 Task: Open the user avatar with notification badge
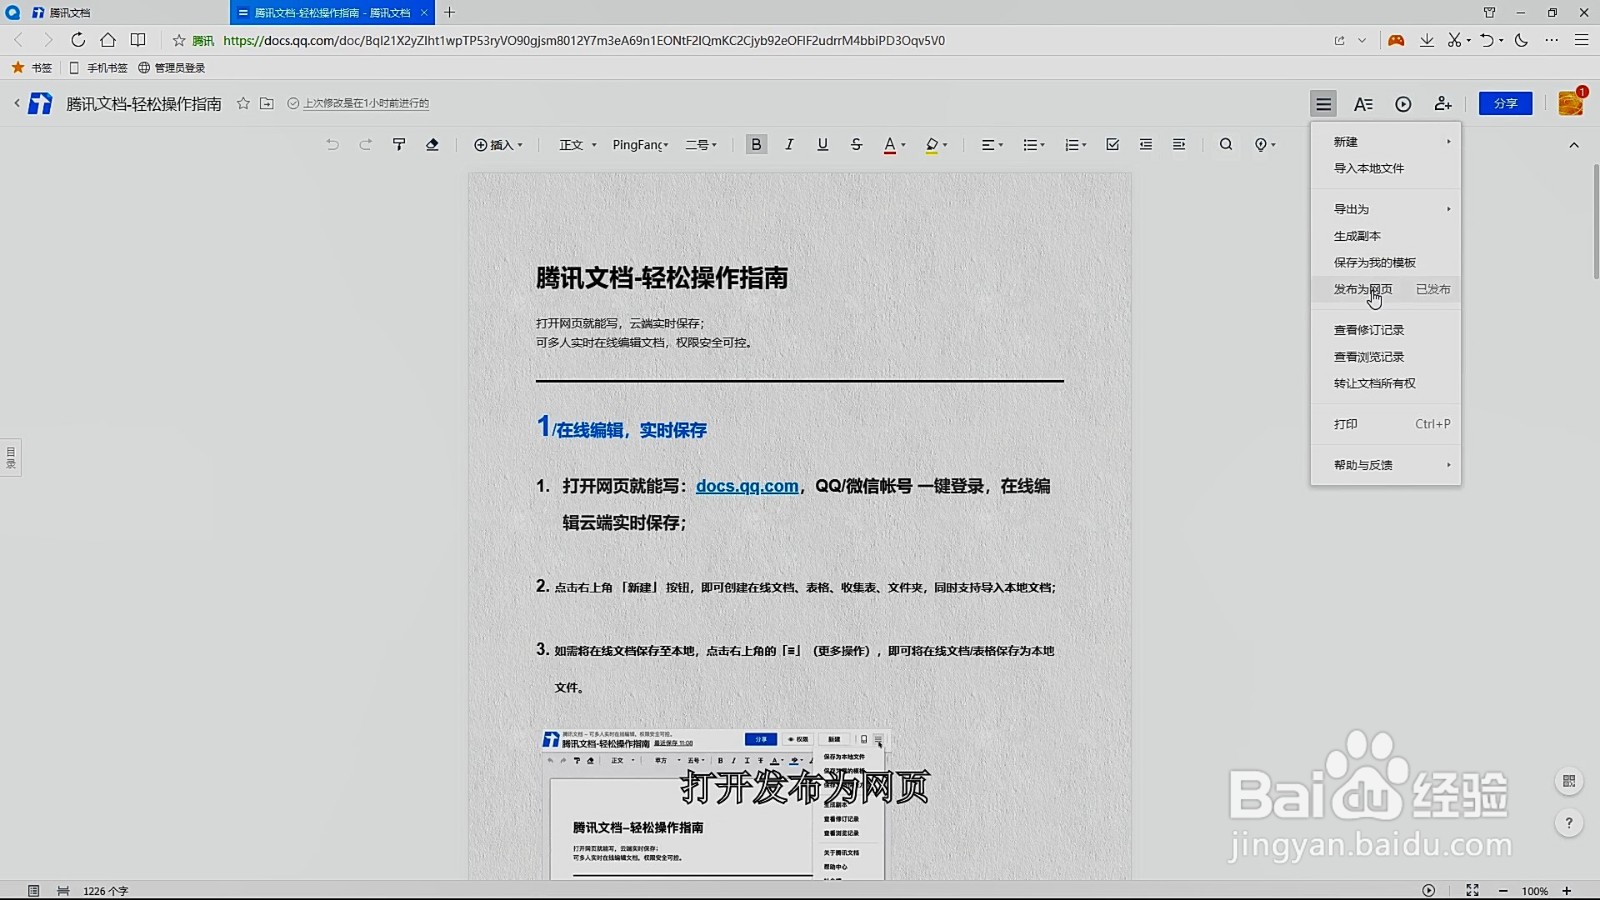[x=1570, y=103]
